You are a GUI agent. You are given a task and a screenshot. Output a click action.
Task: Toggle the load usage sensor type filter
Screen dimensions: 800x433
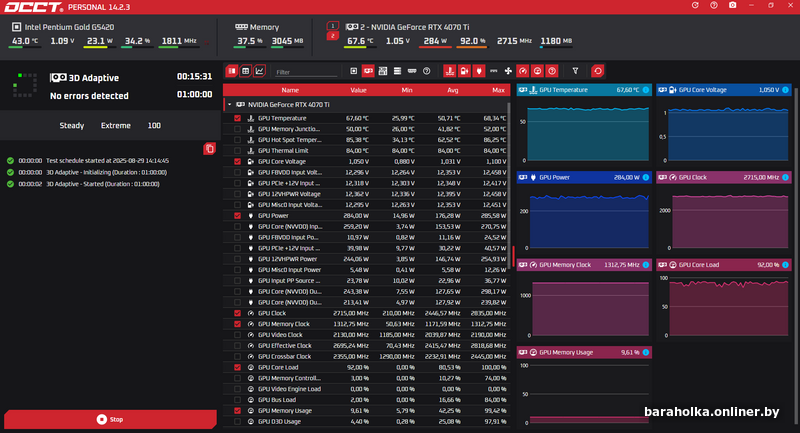[x=537, y=71]
